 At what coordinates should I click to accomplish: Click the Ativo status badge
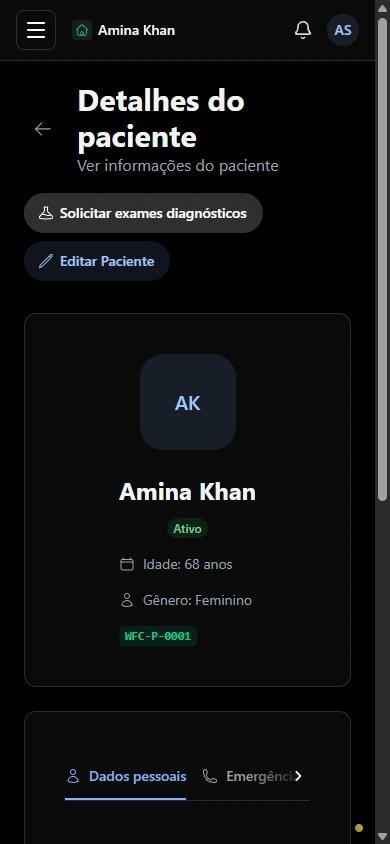[x=187, y=529]
